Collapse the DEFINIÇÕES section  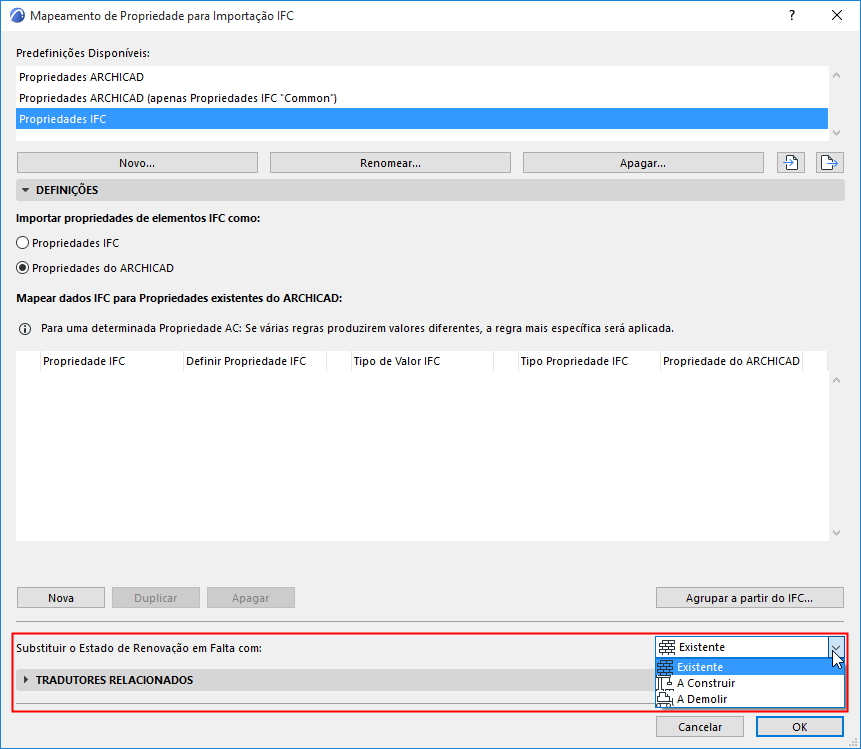tap(25, 190)
